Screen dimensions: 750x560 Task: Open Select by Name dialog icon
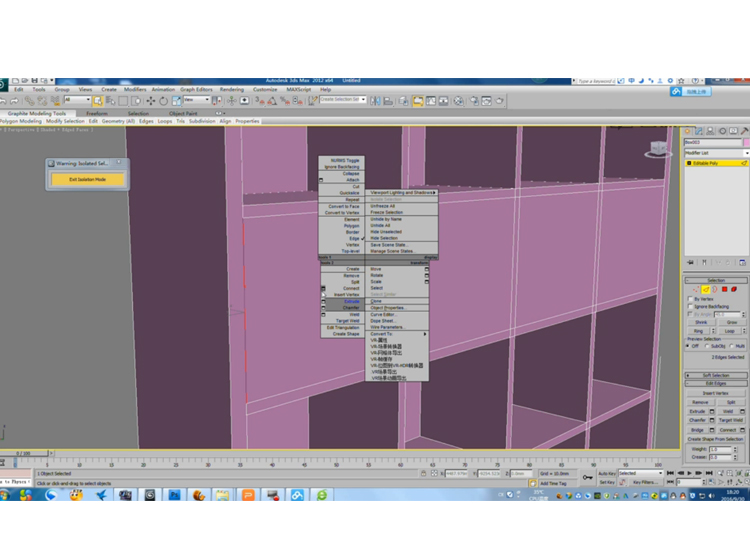click(110, 100)
